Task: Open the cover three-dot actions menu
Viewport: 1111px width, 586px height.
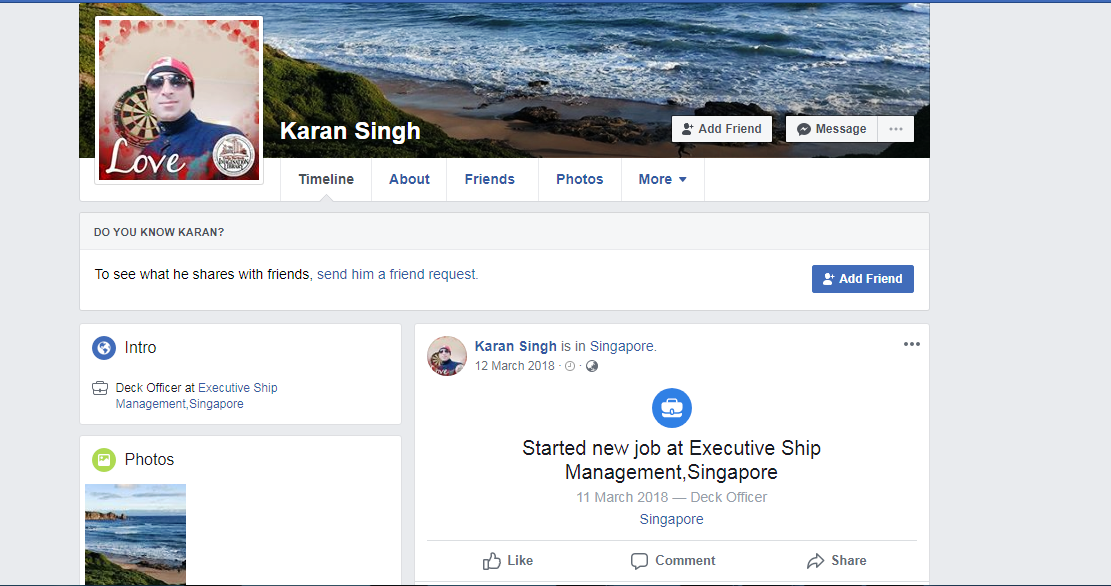Action: 895,129
